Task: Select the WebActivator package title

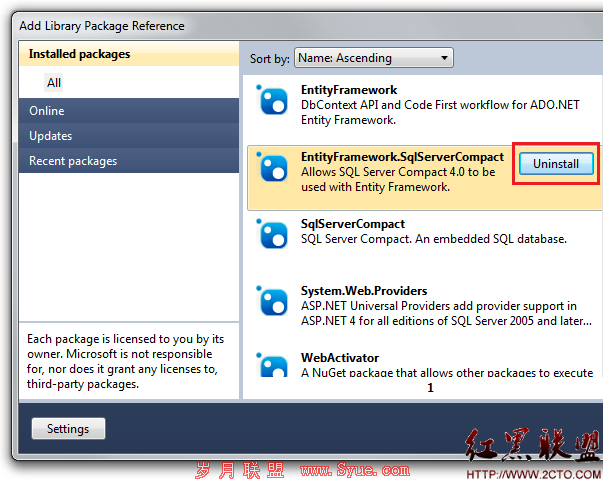Action: 340,358
